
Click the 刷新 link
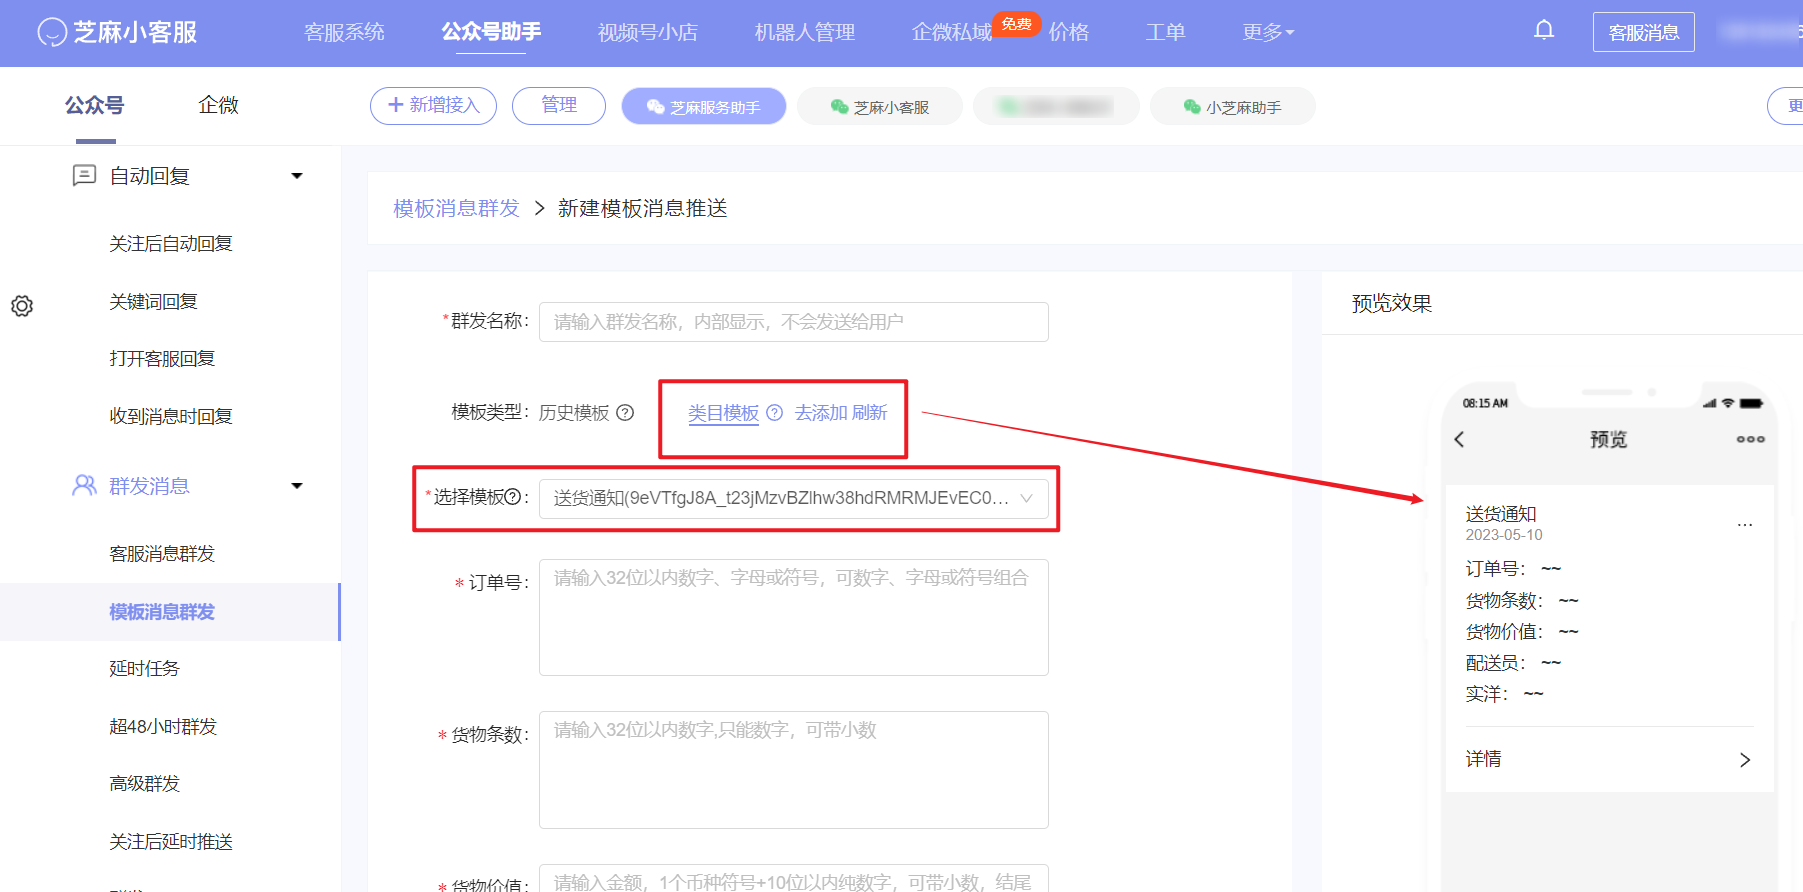click(x=869, y=413)
